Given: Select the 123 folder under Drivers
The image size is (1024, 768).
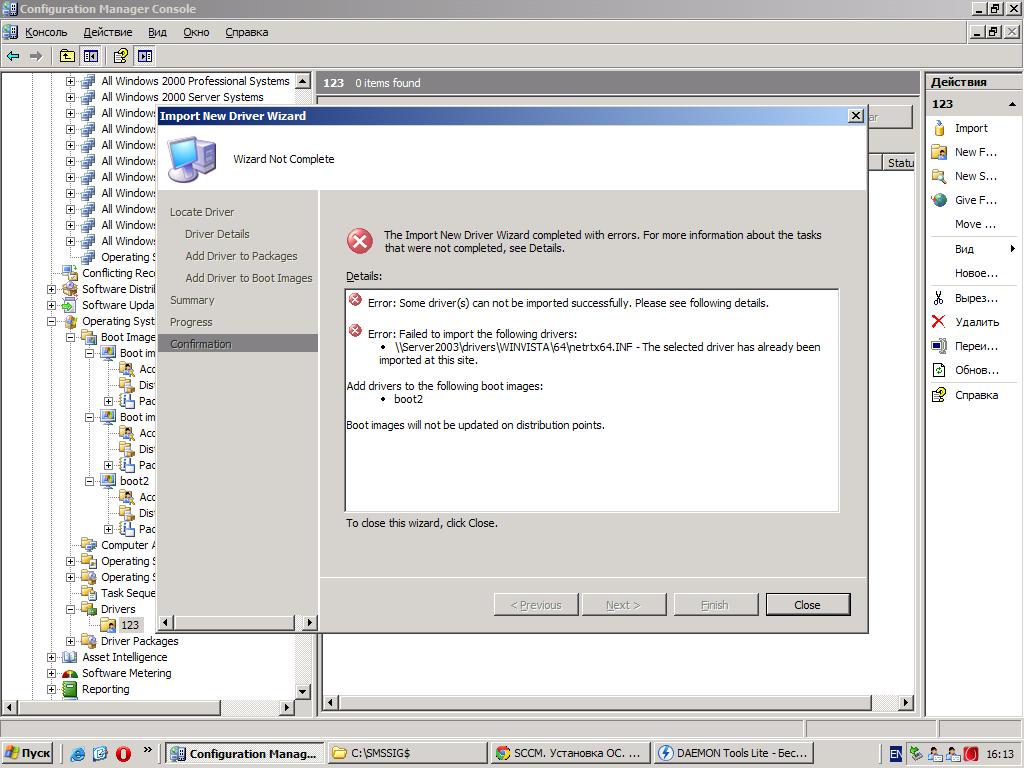Looking at the screenshot, I should point(129,625).
